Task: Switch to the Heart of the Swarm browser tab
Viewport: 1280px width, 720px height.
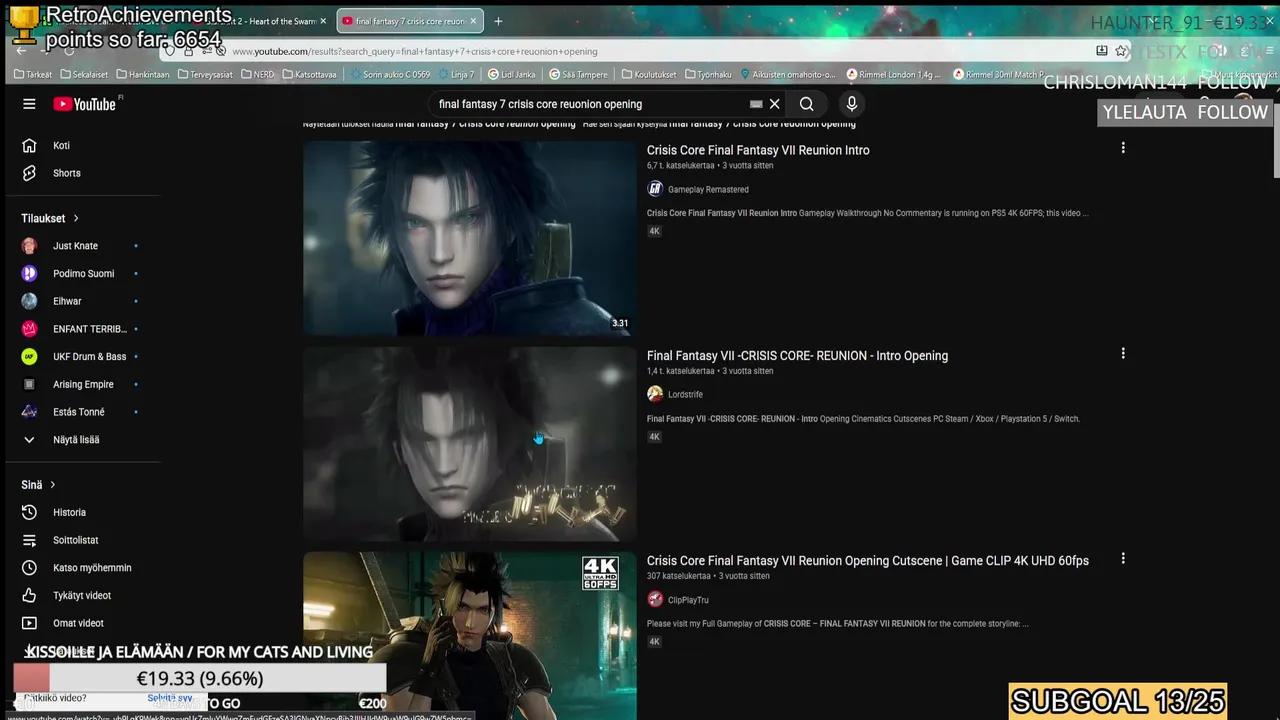Action: [262, 21]
